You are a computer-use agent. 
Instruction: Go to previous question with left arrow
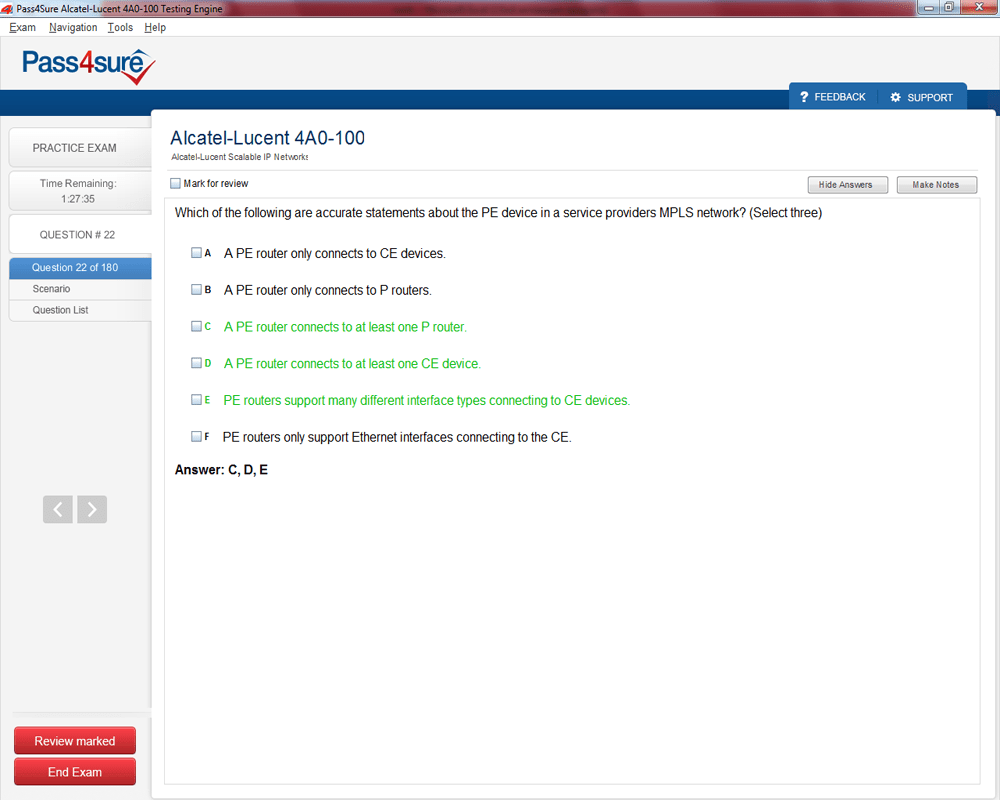(58, 509)
